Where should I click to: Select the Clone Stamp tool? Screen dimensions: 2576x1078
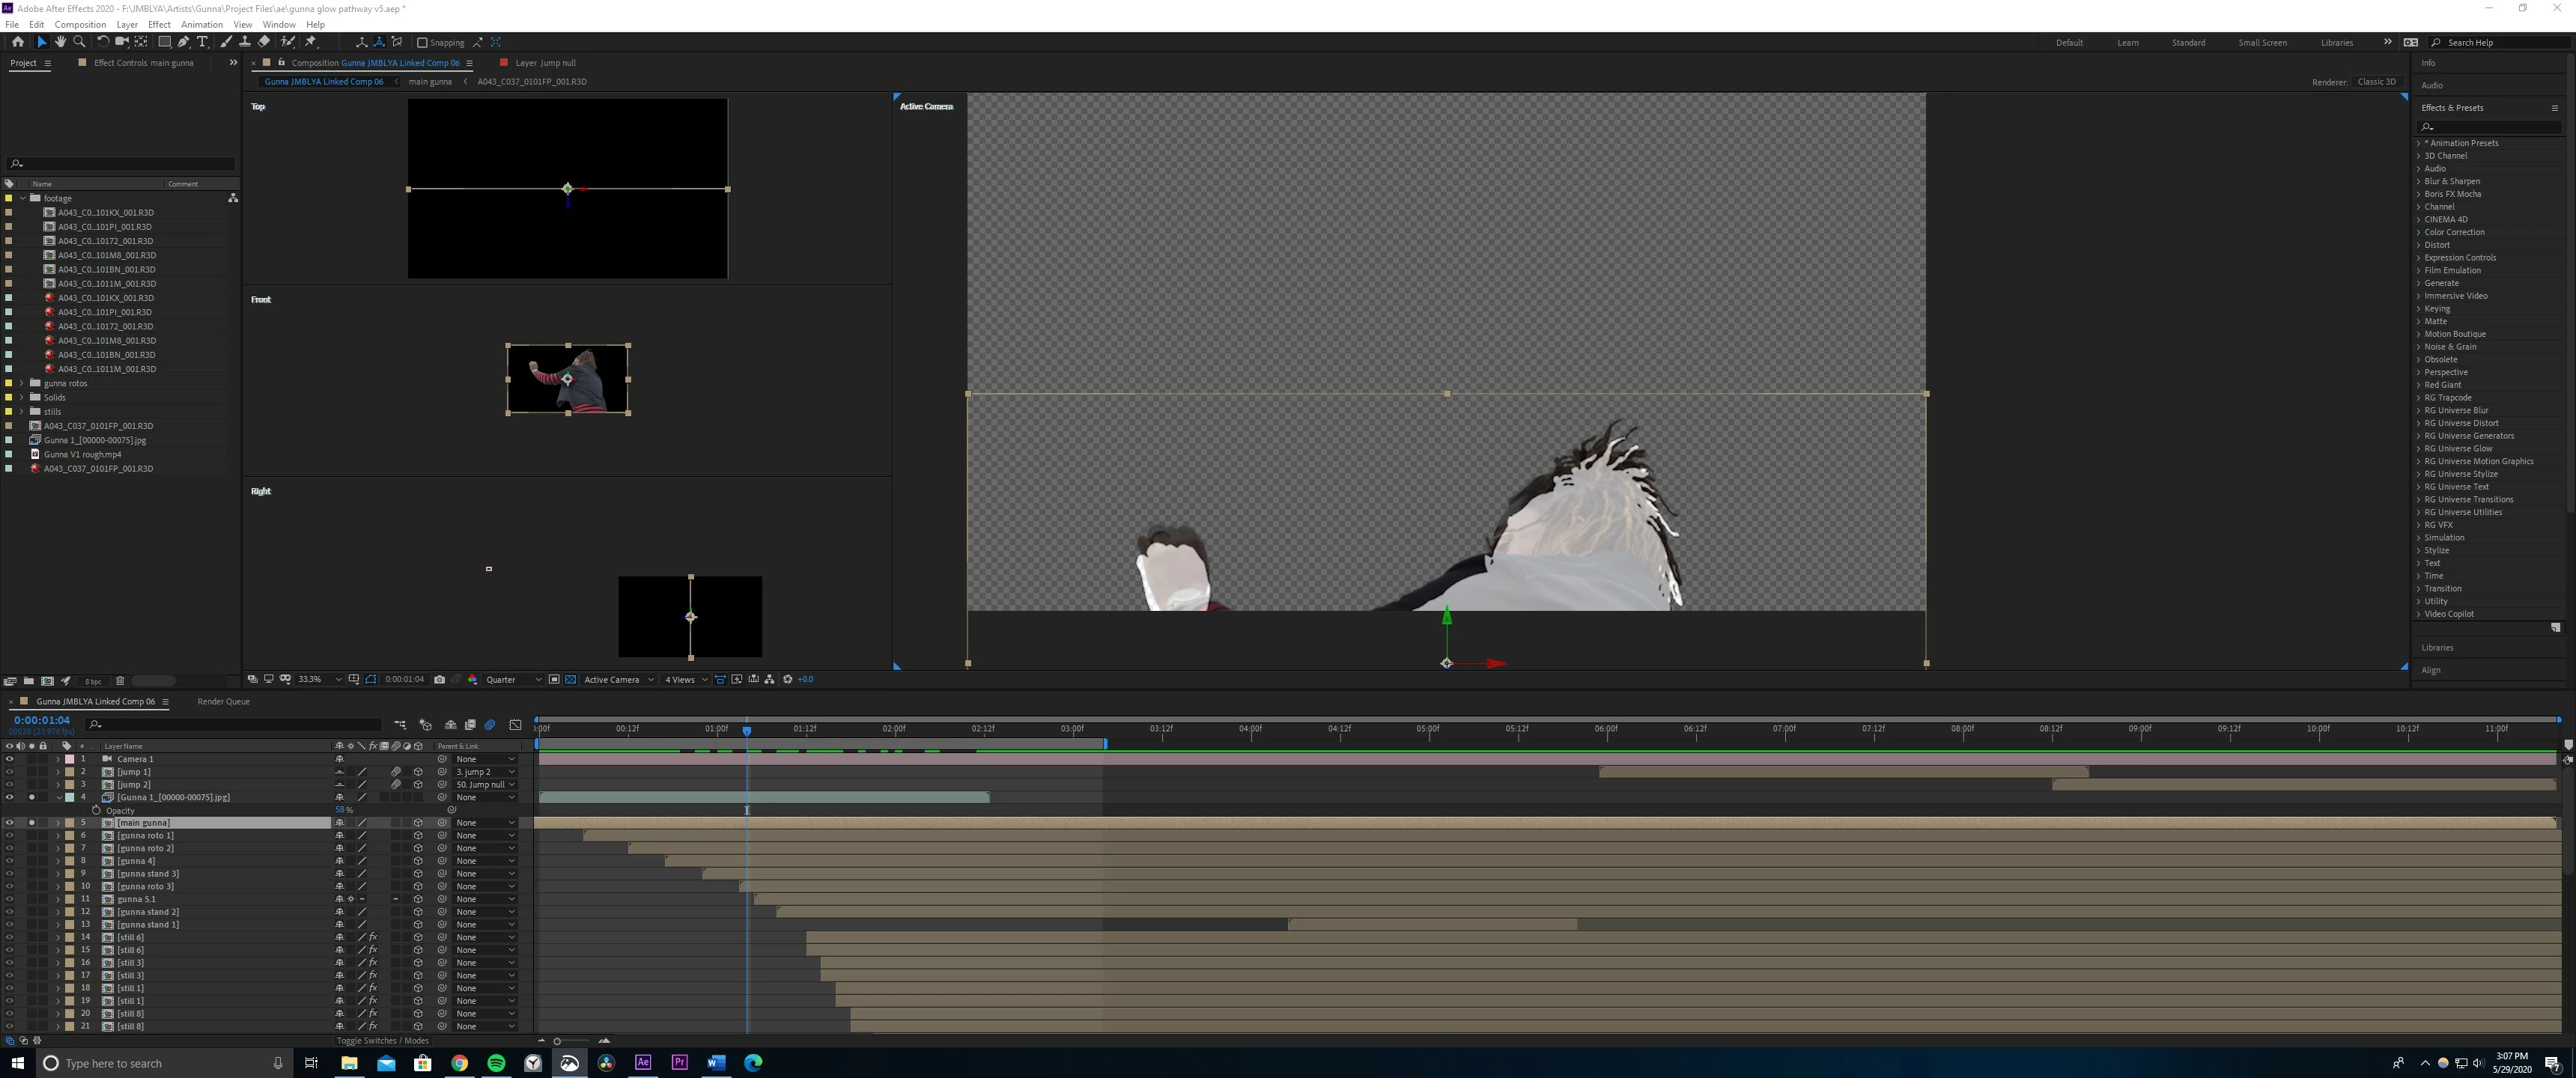point(244,42)
